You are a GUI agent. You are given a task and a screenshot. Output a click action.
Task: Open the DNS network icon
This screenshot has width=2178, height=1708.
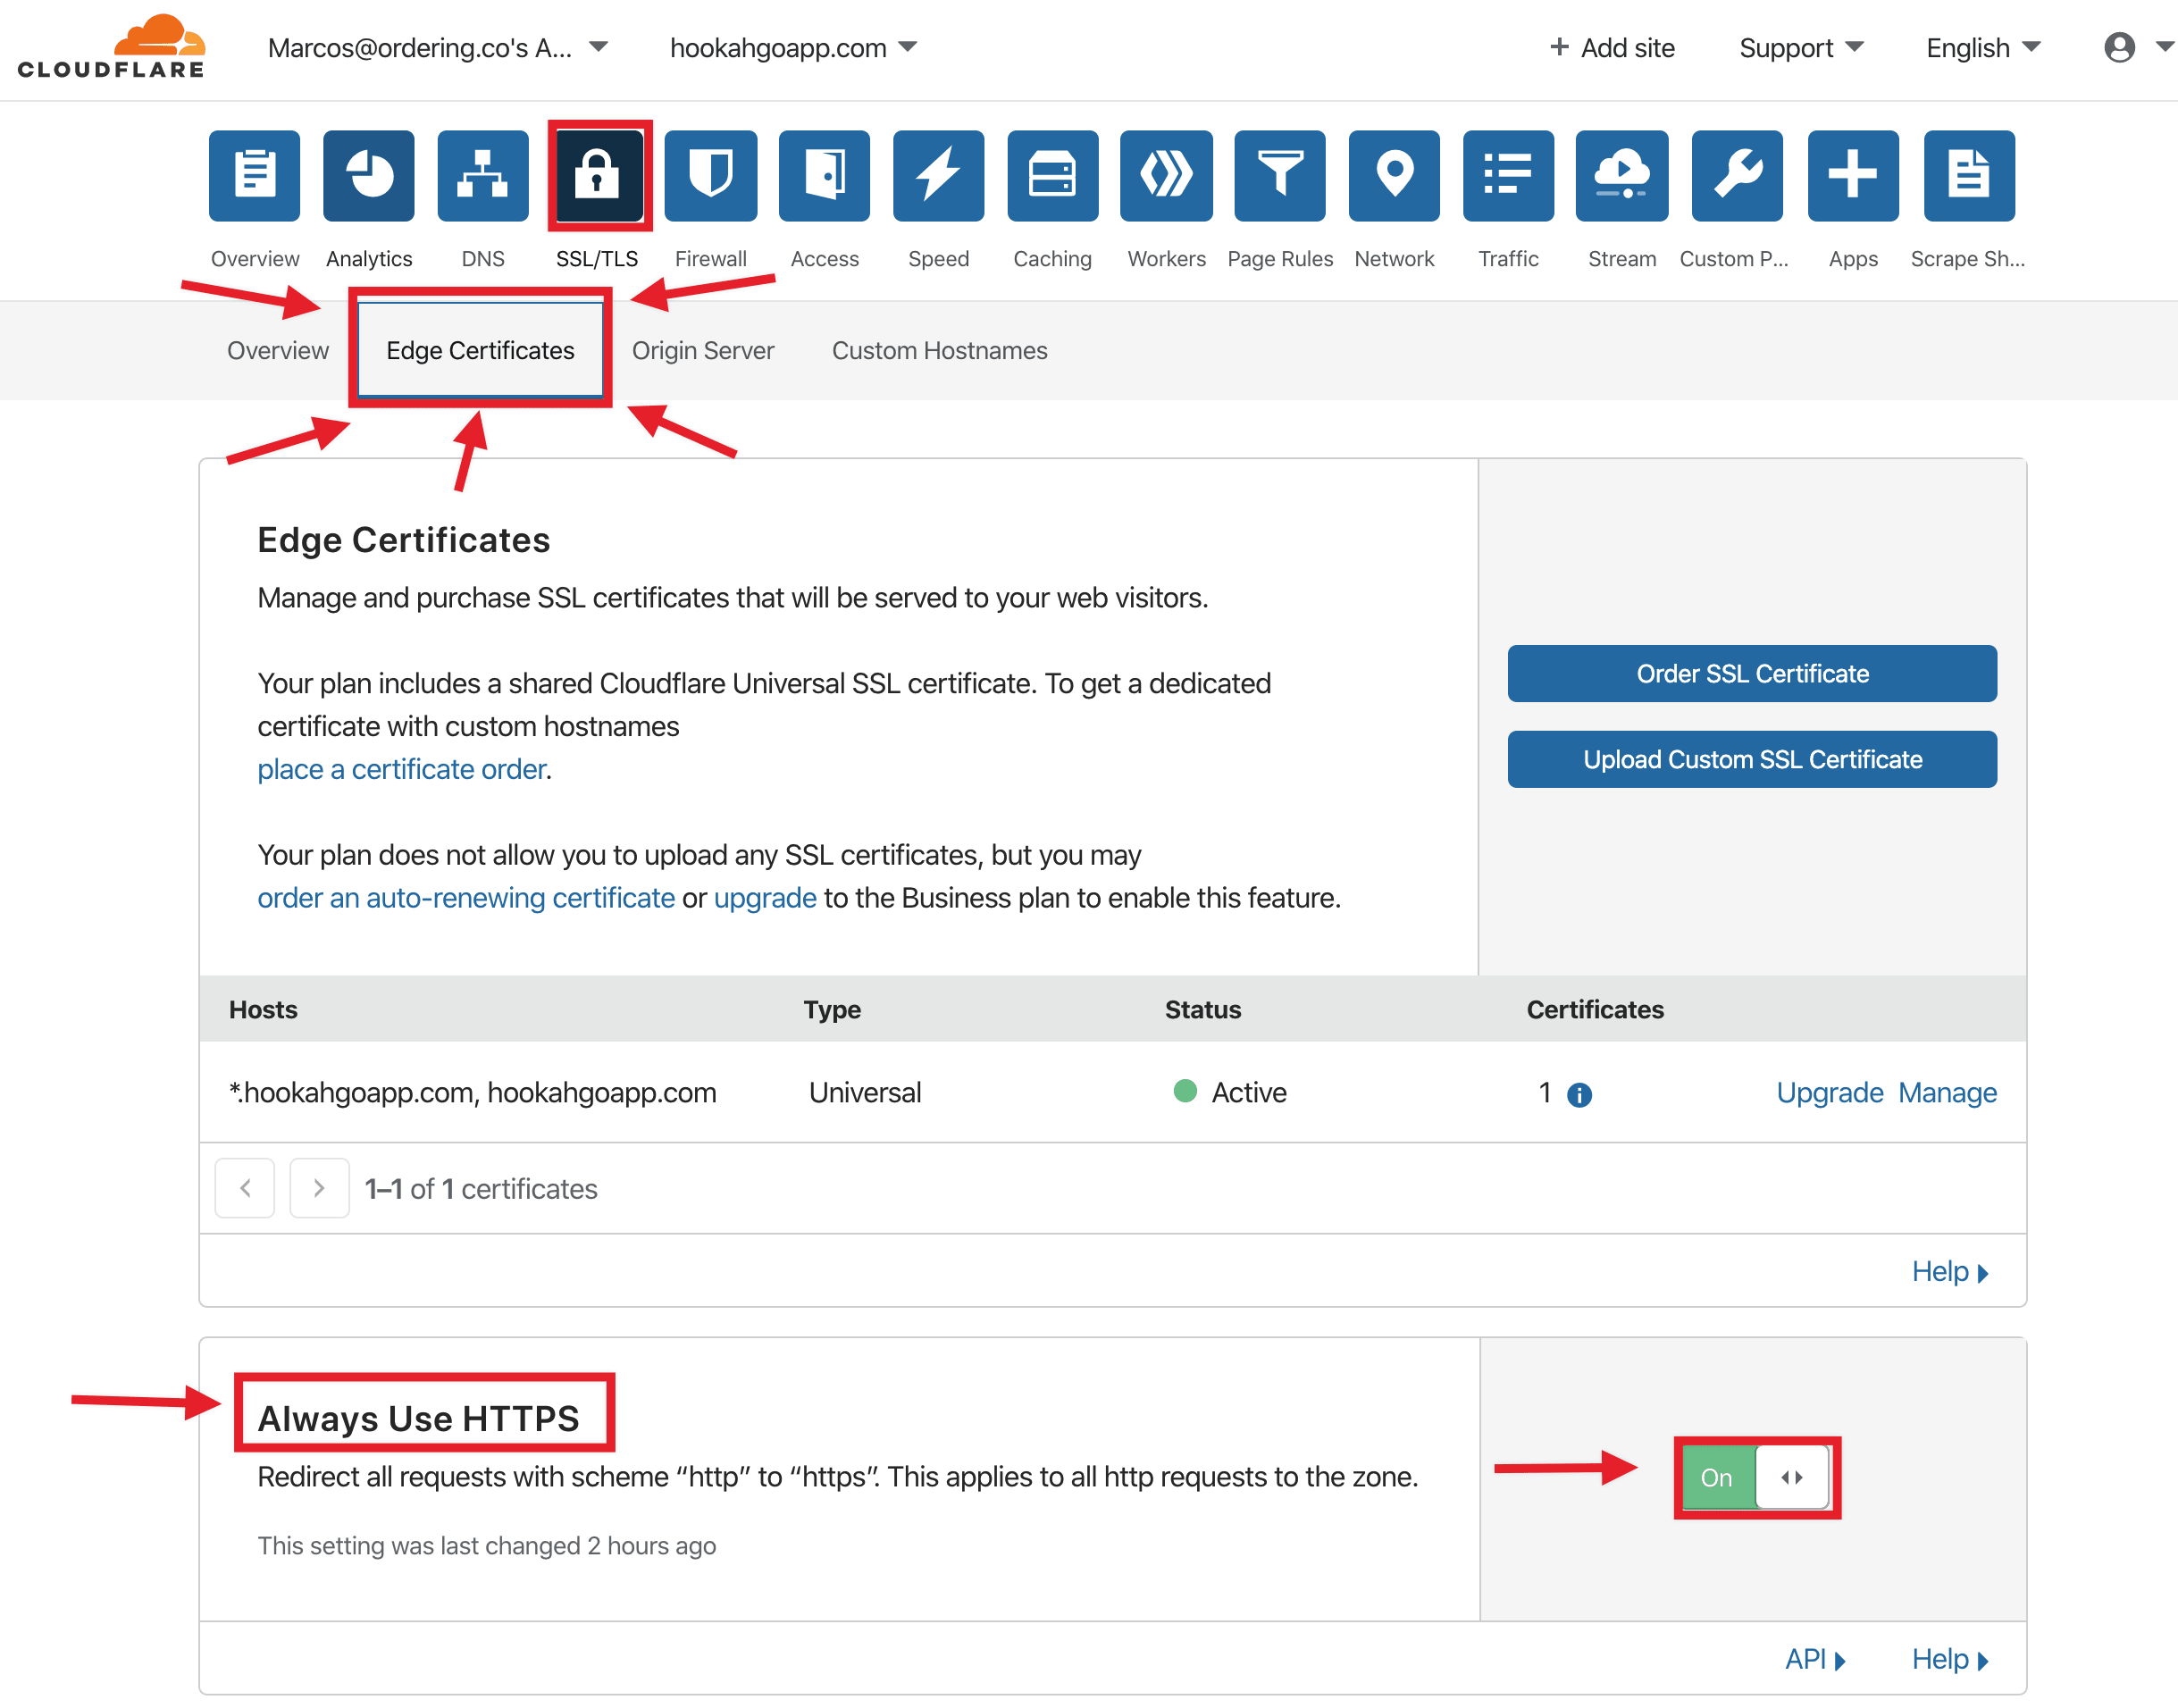click(483, 176)
